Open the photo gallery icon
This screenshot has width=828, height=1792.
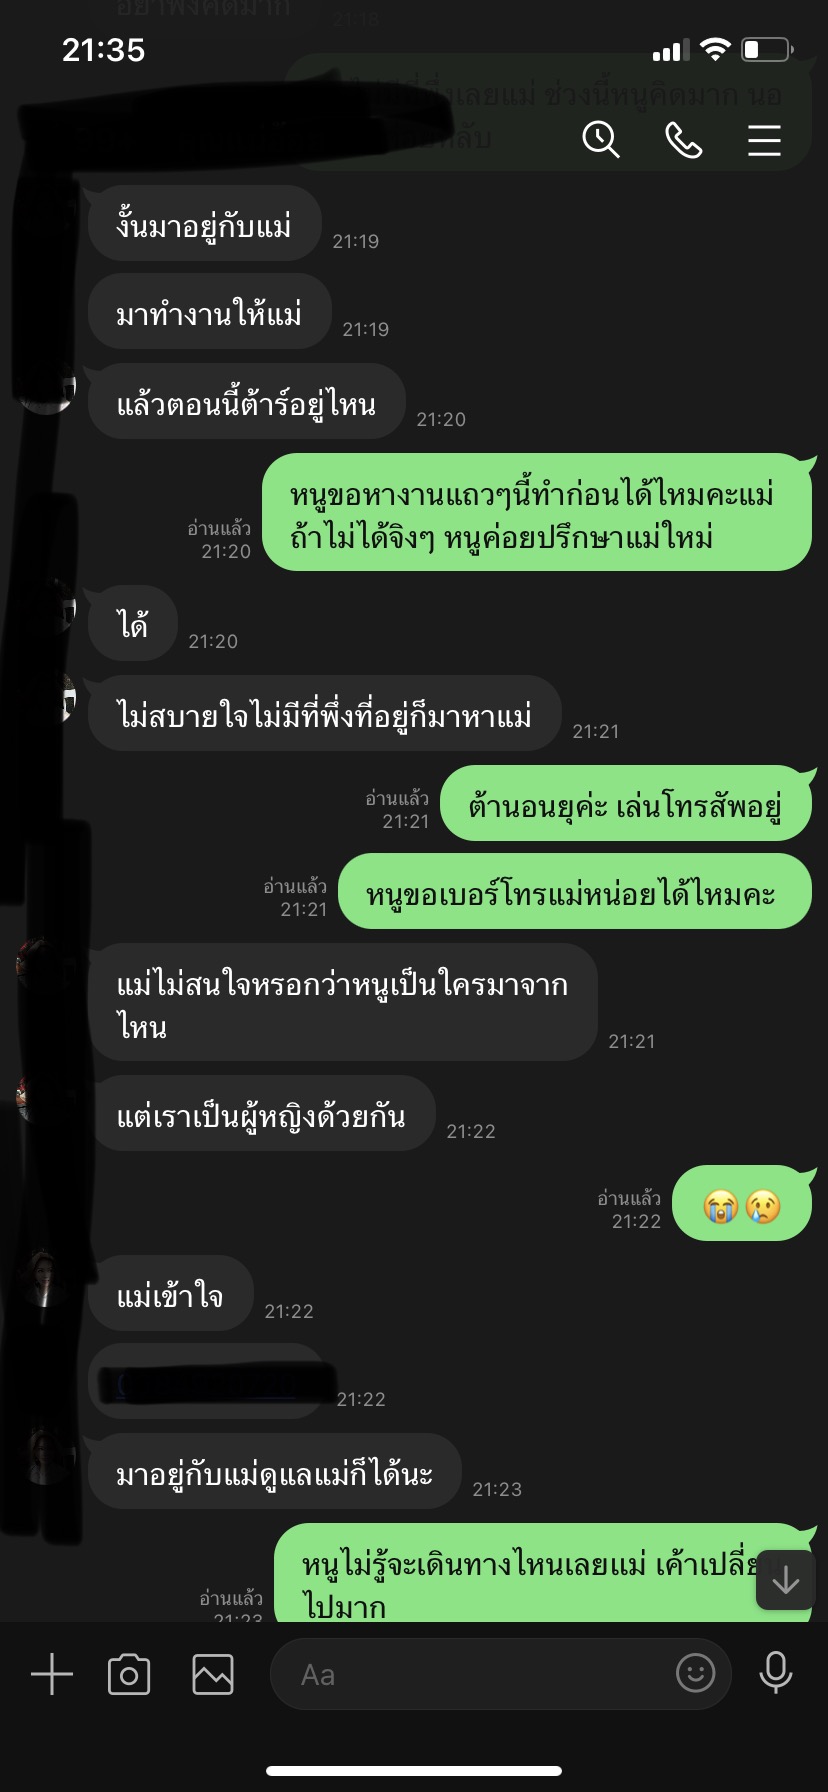[x=213, y=1674]
